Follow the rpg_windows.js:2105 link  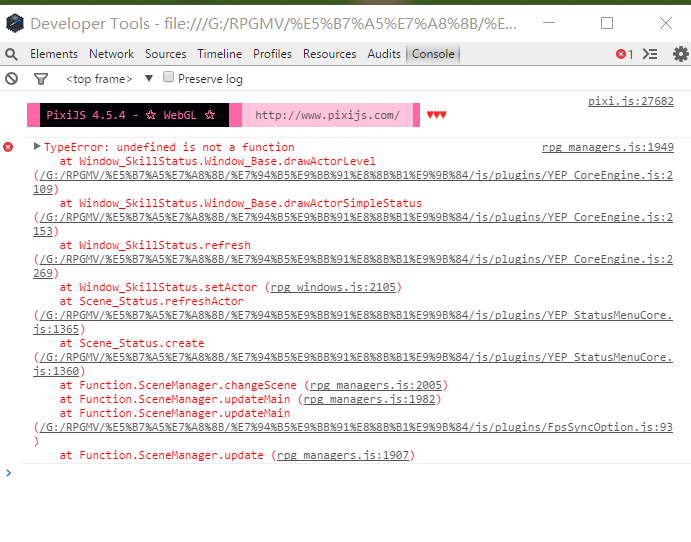coord(333,287)
